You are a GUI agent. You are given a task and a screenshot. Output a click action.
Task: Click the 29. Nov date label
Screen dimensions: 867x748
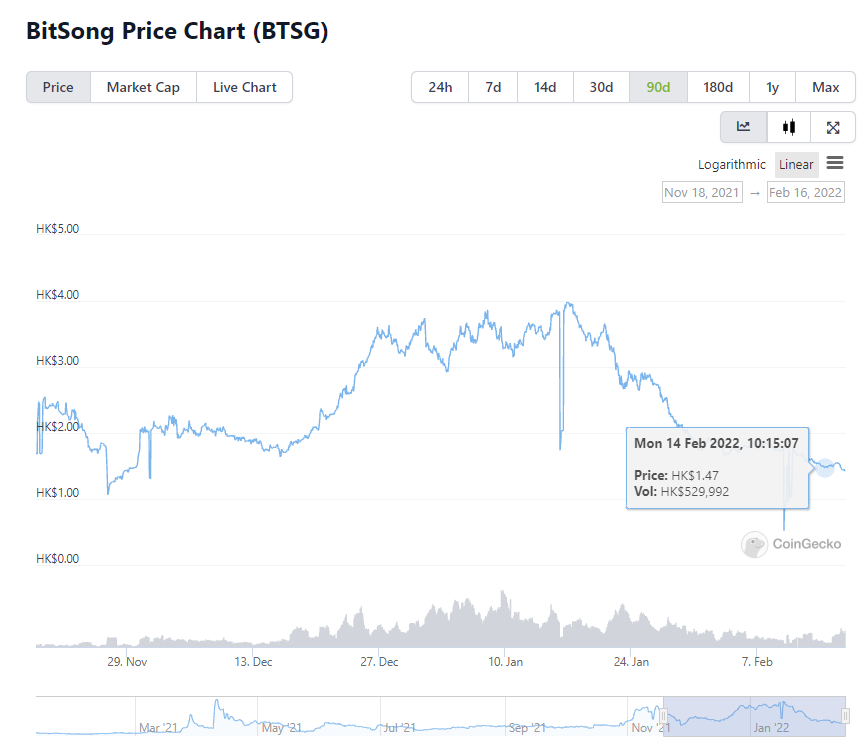(x=127, y=662)
